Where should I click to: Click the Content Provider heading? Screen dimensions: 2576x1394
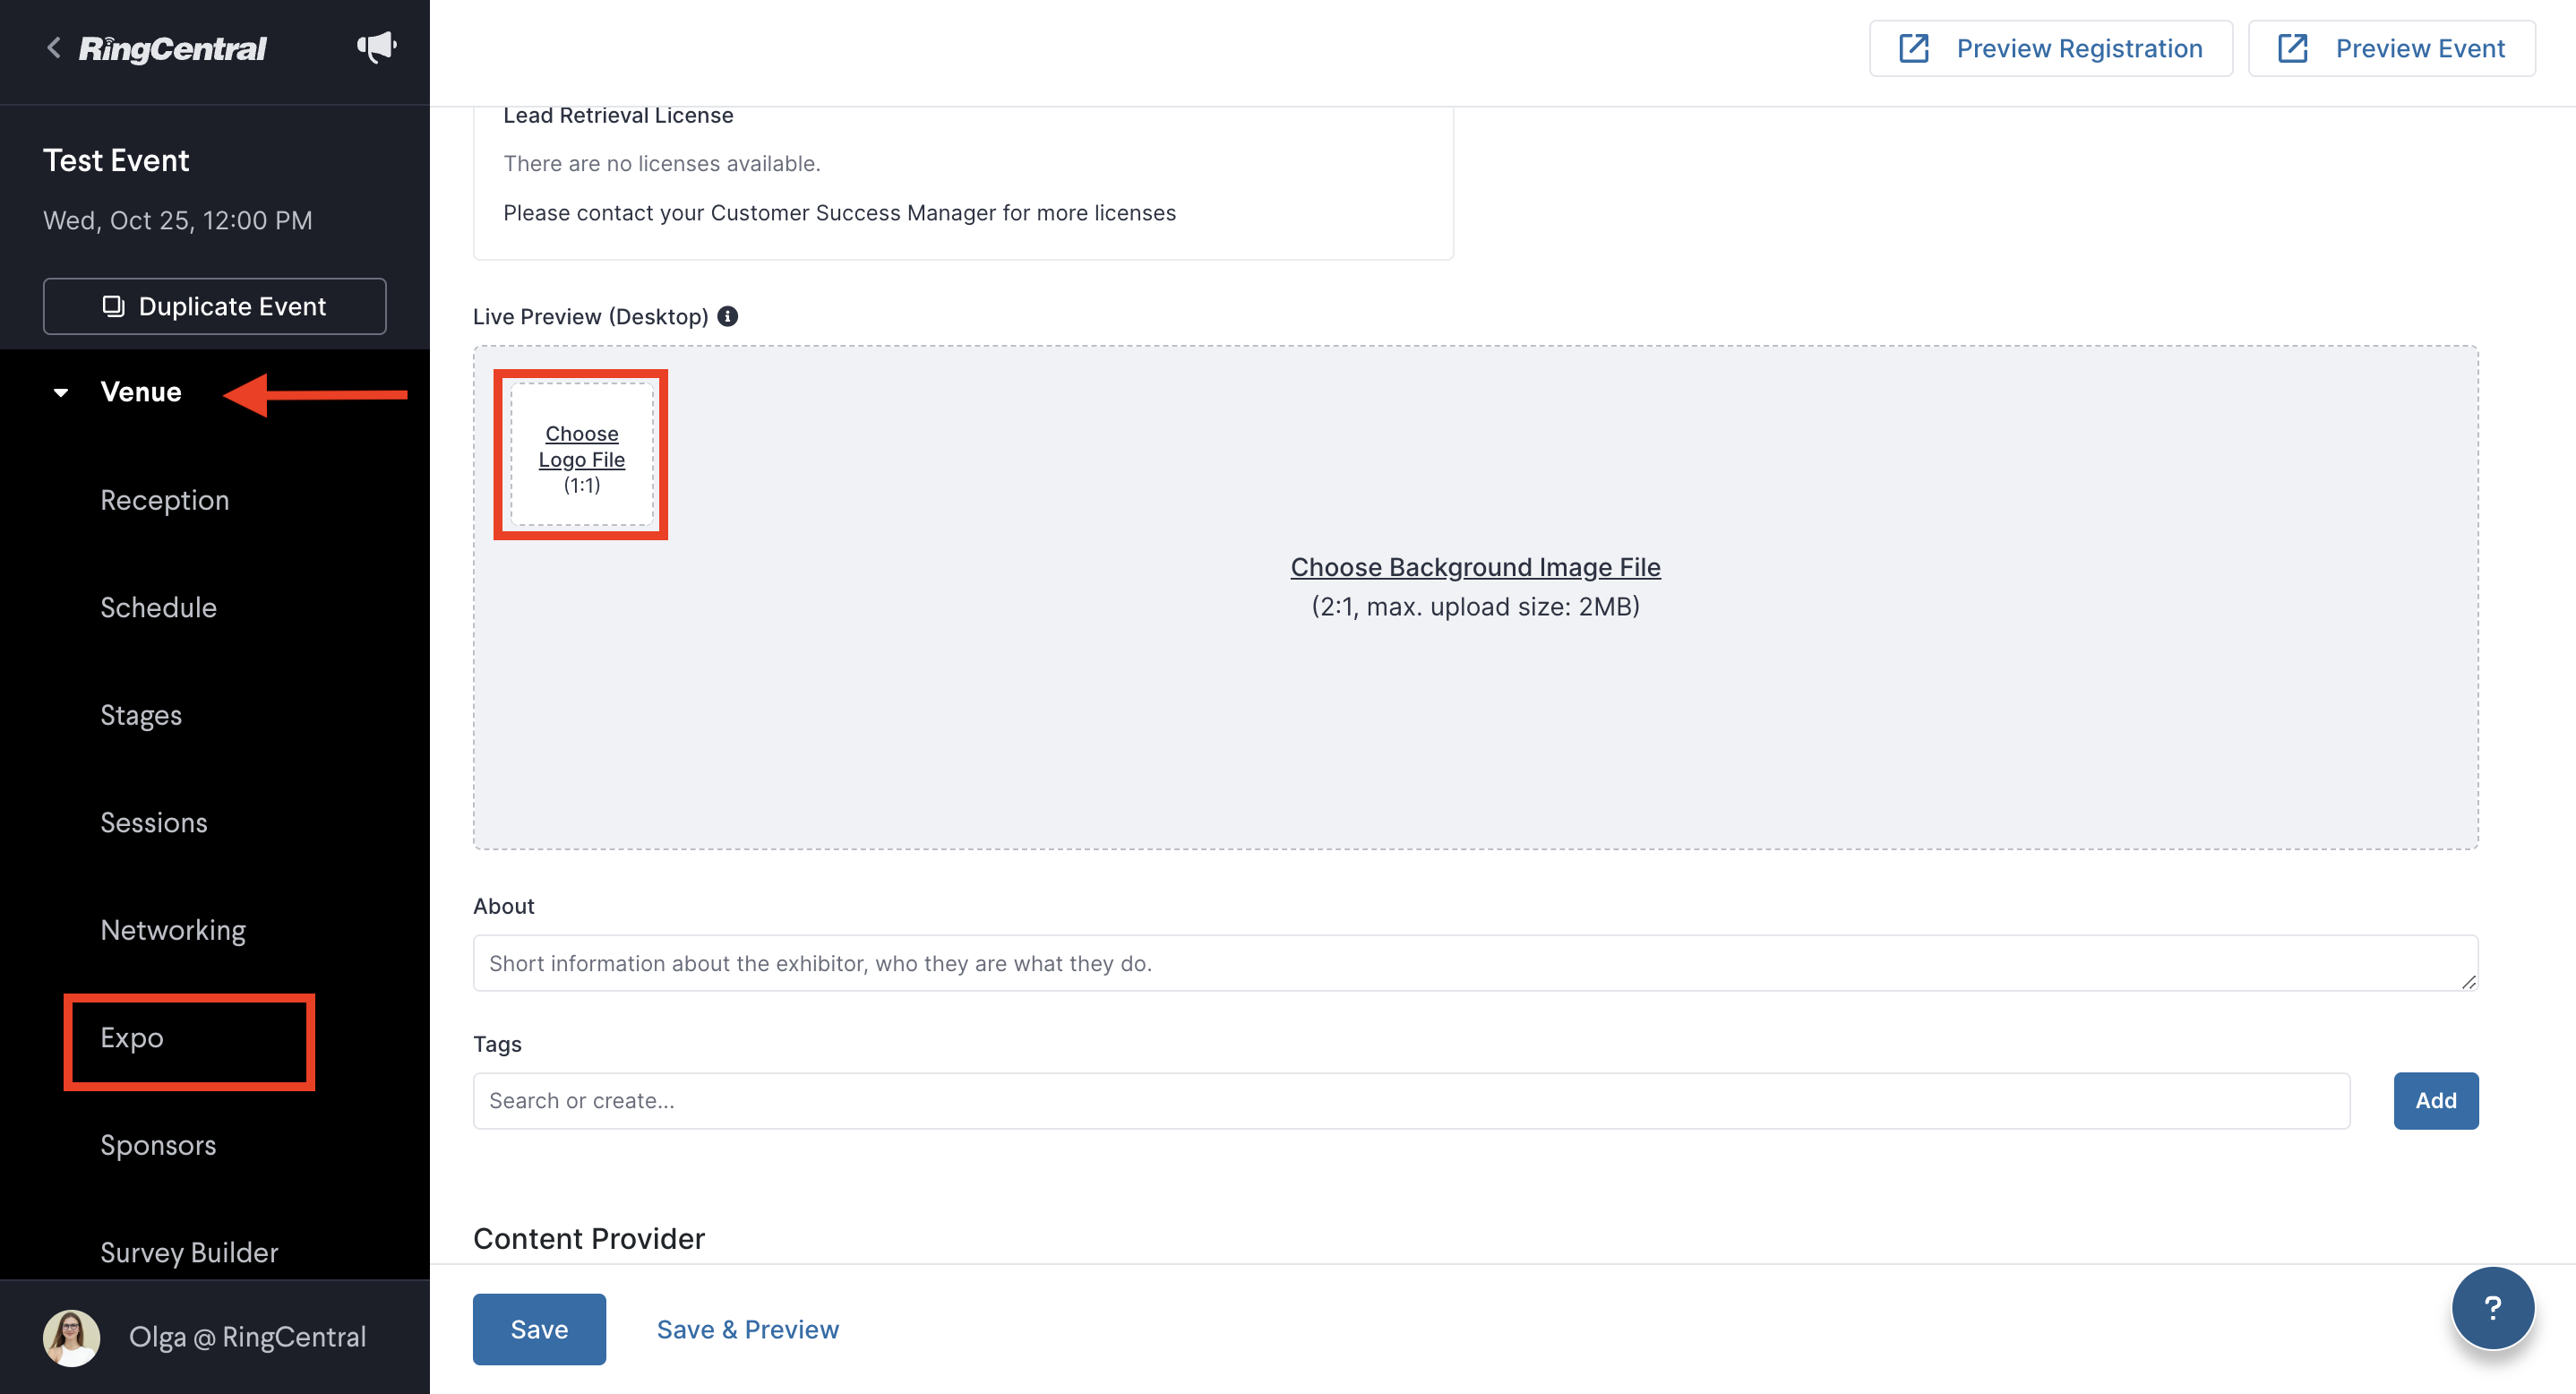point(589,1238)
